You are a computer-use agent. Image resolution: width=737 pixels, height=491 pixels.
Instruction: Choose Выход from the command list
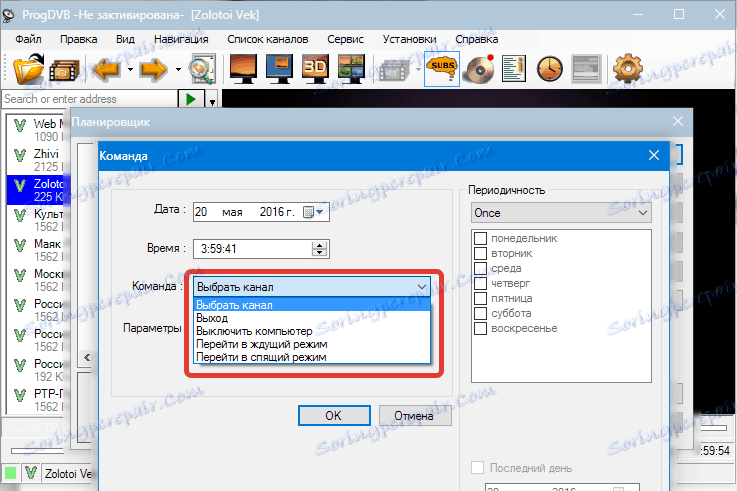point(312,318)
